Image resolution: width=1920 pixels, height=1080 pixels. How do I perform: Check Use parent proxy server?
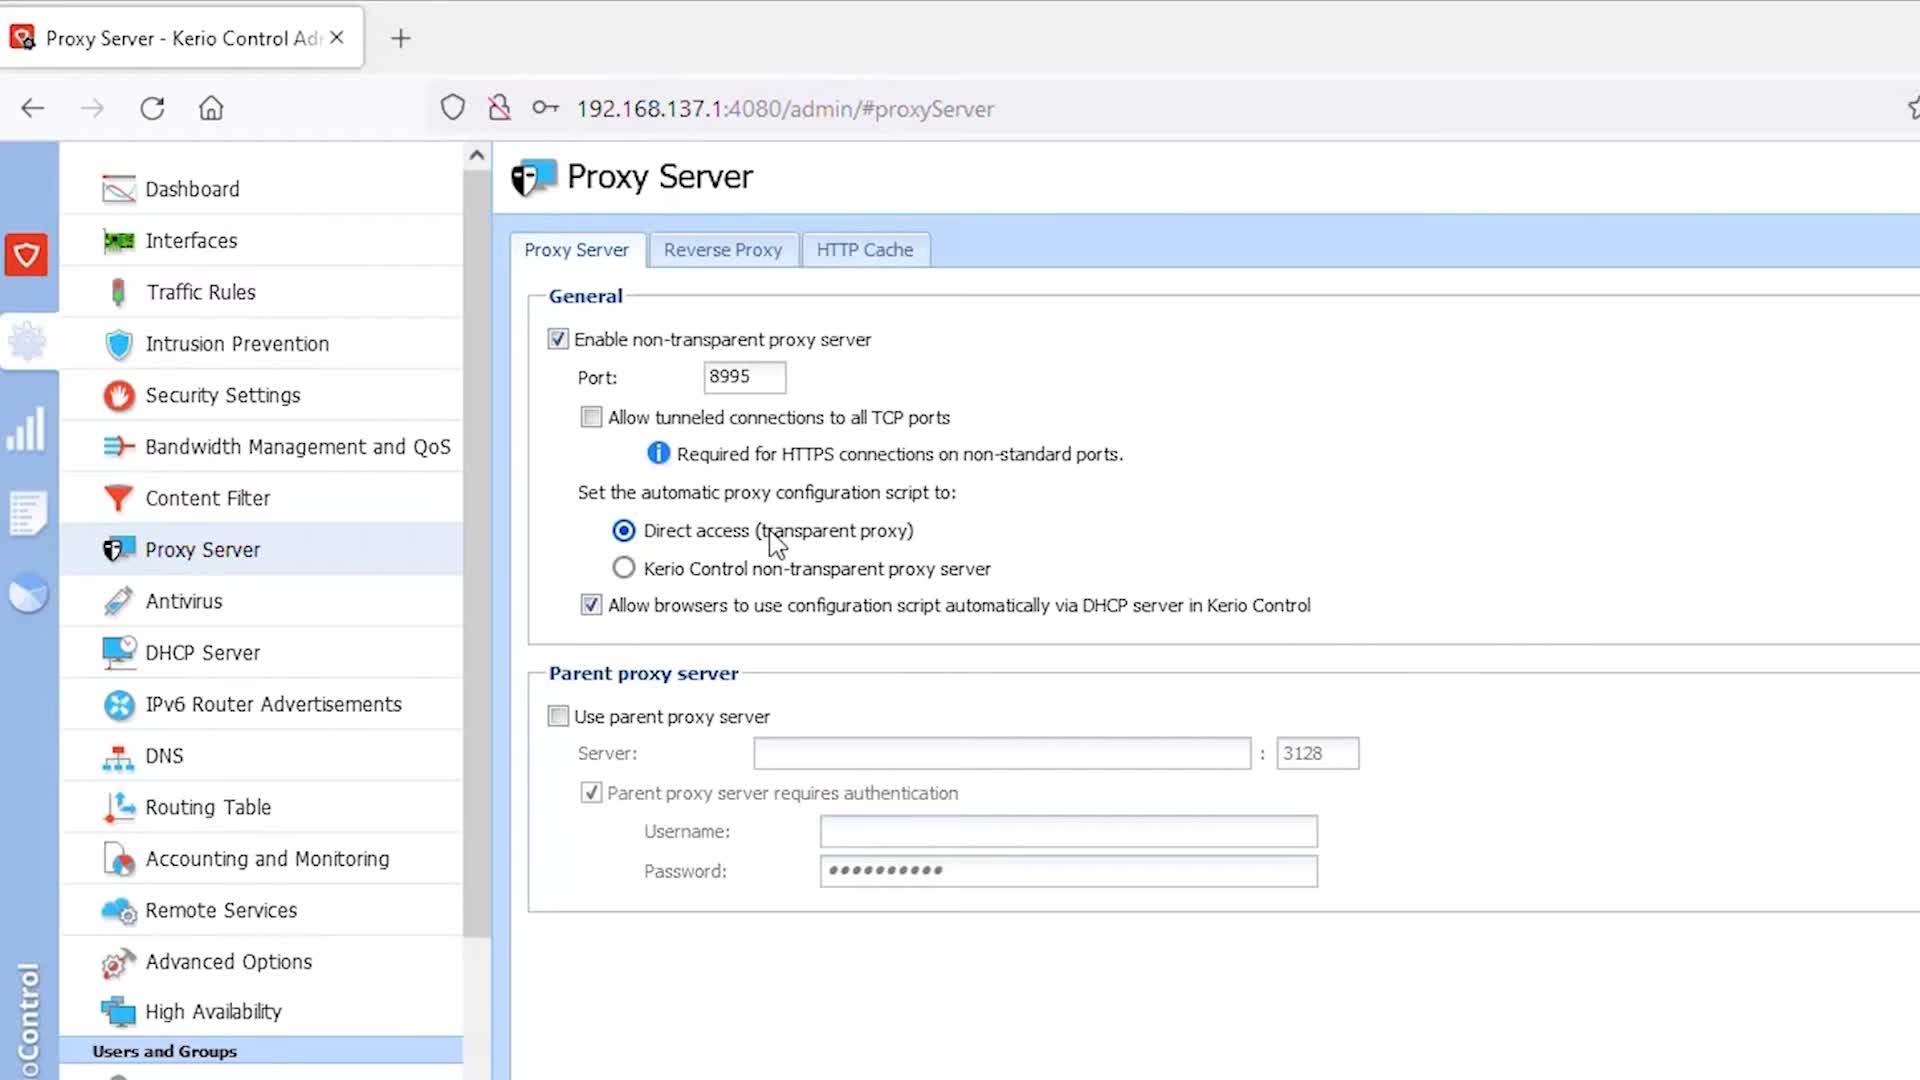pos(558,716)
